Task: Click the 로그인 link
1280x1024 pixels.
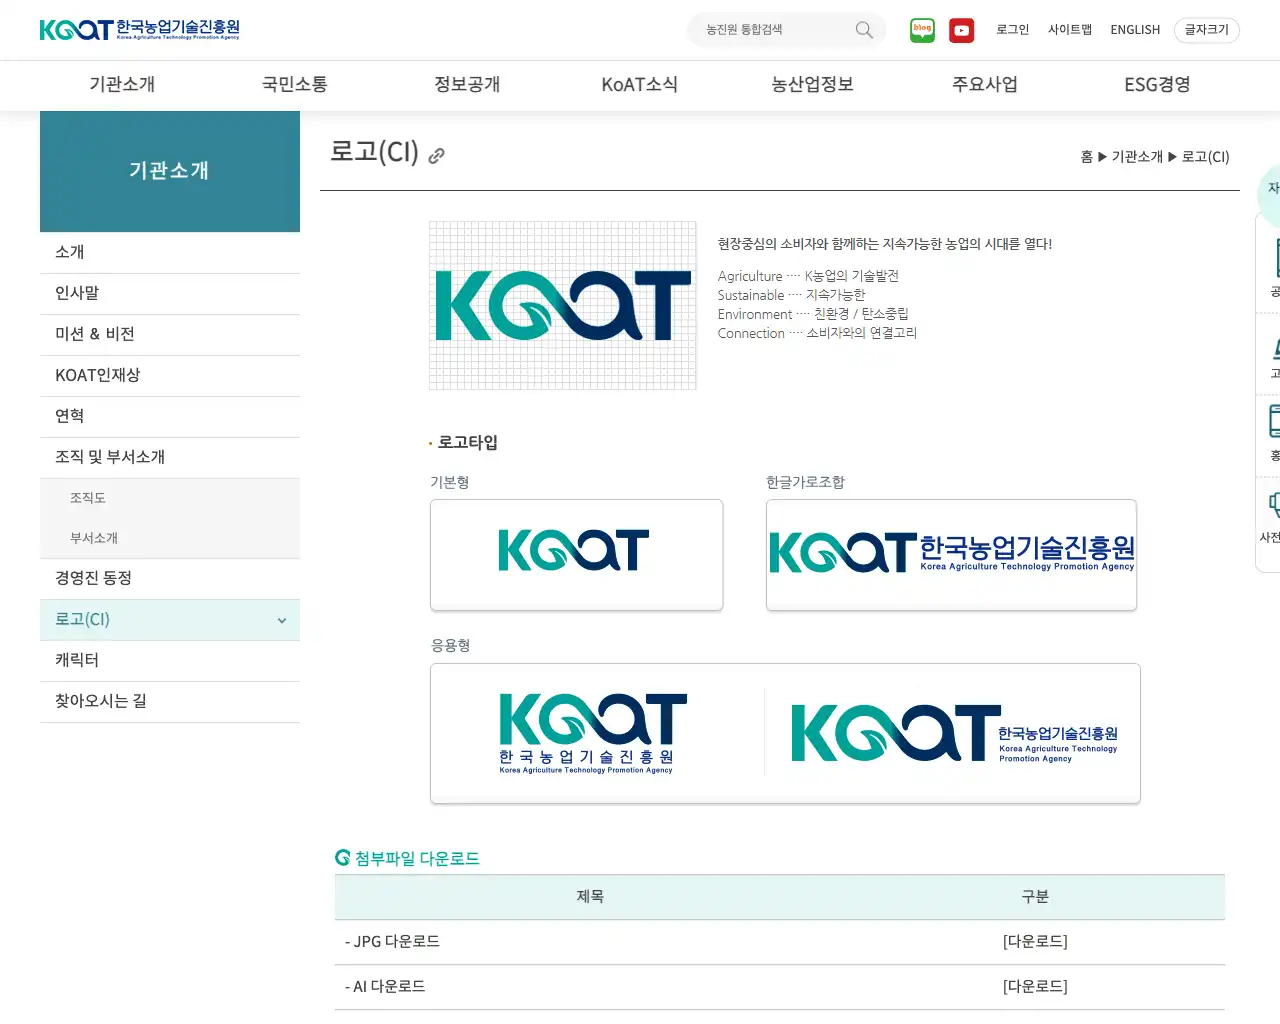Action: point(1012,30)
